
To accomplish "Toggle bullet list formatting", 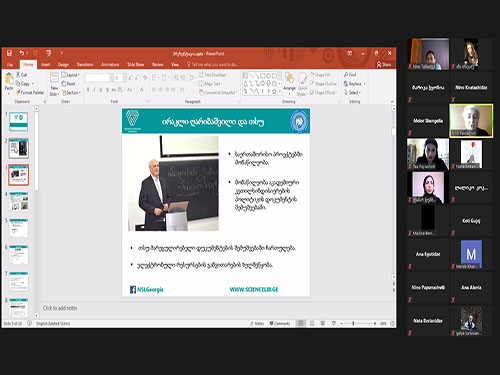I will [x=154, y=78].
